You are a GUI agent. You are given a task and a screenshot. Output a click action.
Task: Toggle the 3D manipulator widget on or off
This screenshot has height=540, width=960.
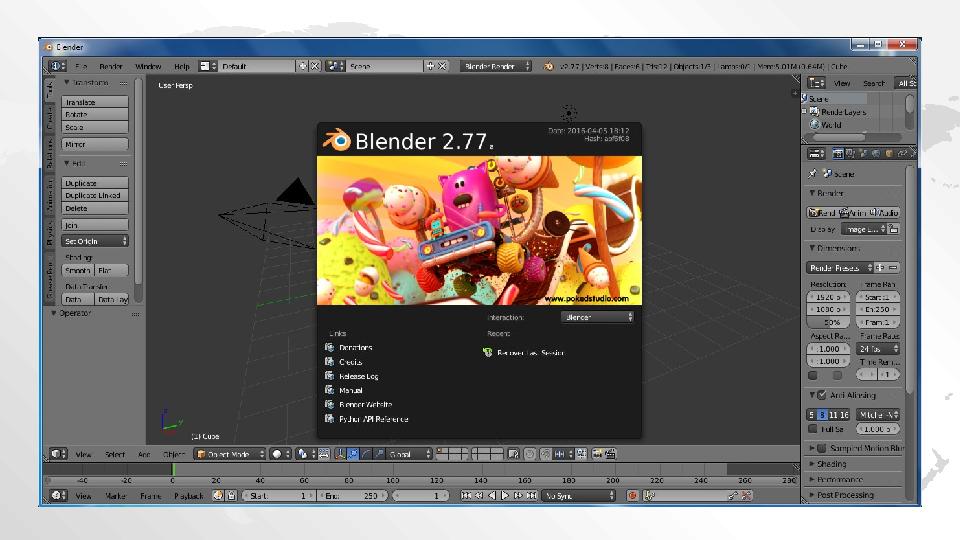[340, 454]
